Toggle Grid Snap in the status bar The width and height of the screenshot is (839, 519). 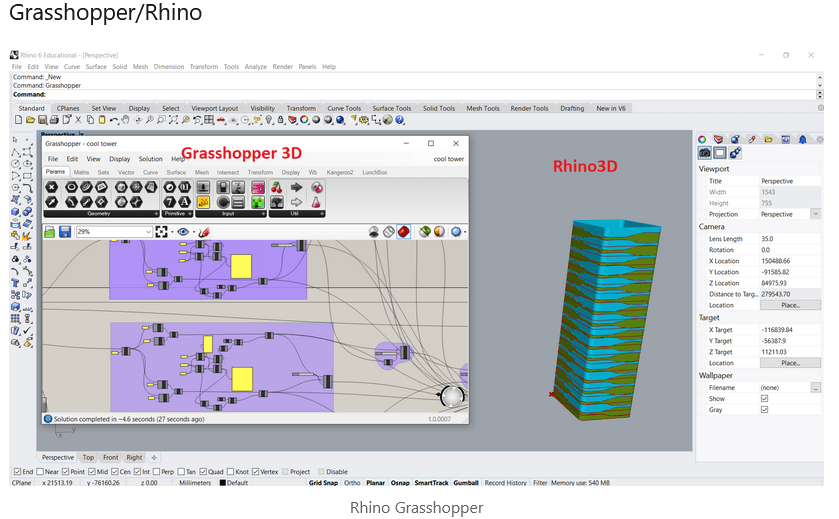pos(322,483)
